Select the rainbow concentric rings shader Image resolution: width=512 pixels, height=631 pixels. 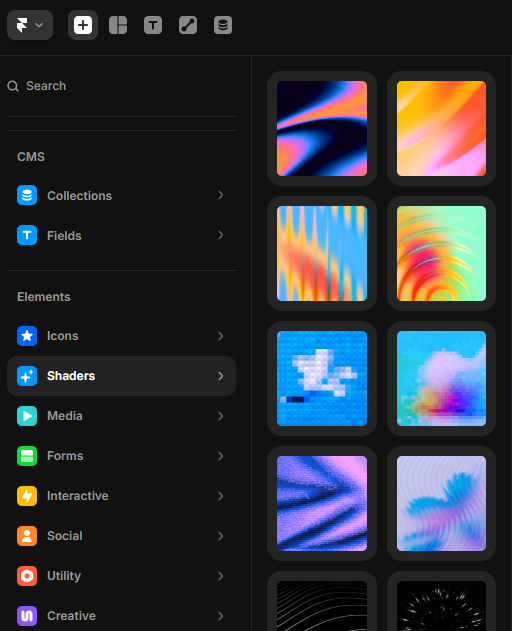(x=442, y=254)
